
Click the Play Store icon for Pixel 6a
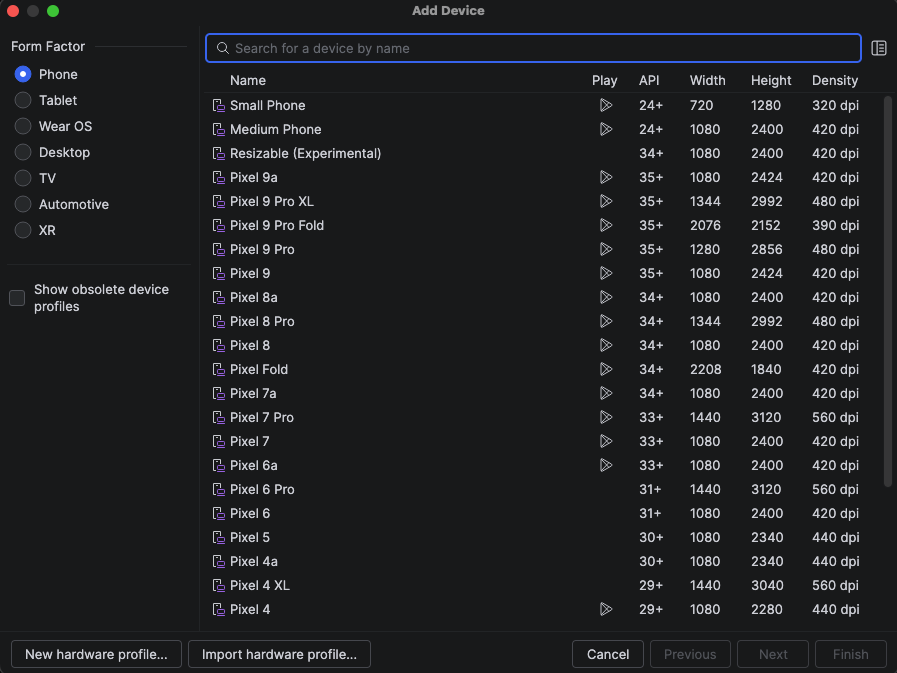606,465
